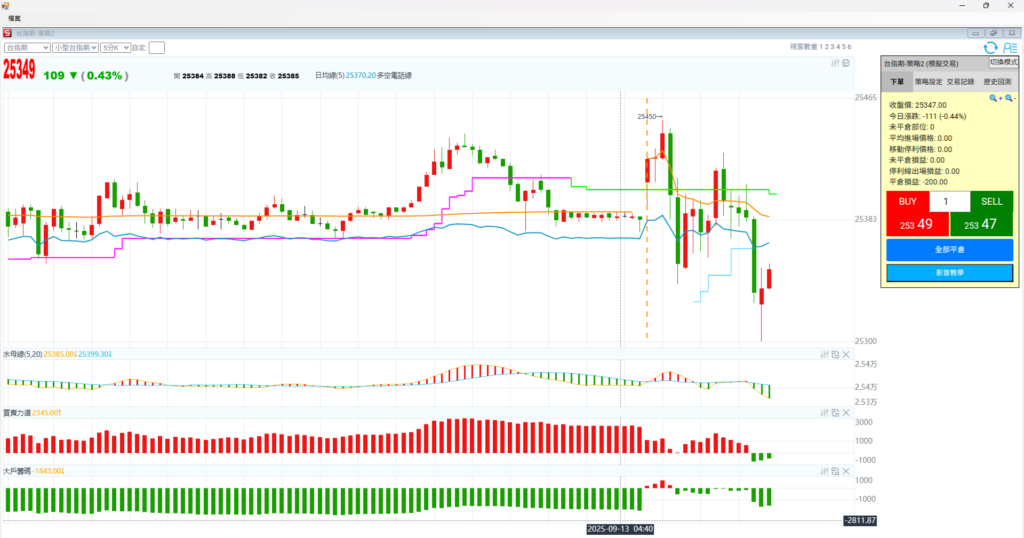The width and height of the screenshot is (1024, 538).
Task: Click the refresh icon above the order panel
Action: (990, 47)
